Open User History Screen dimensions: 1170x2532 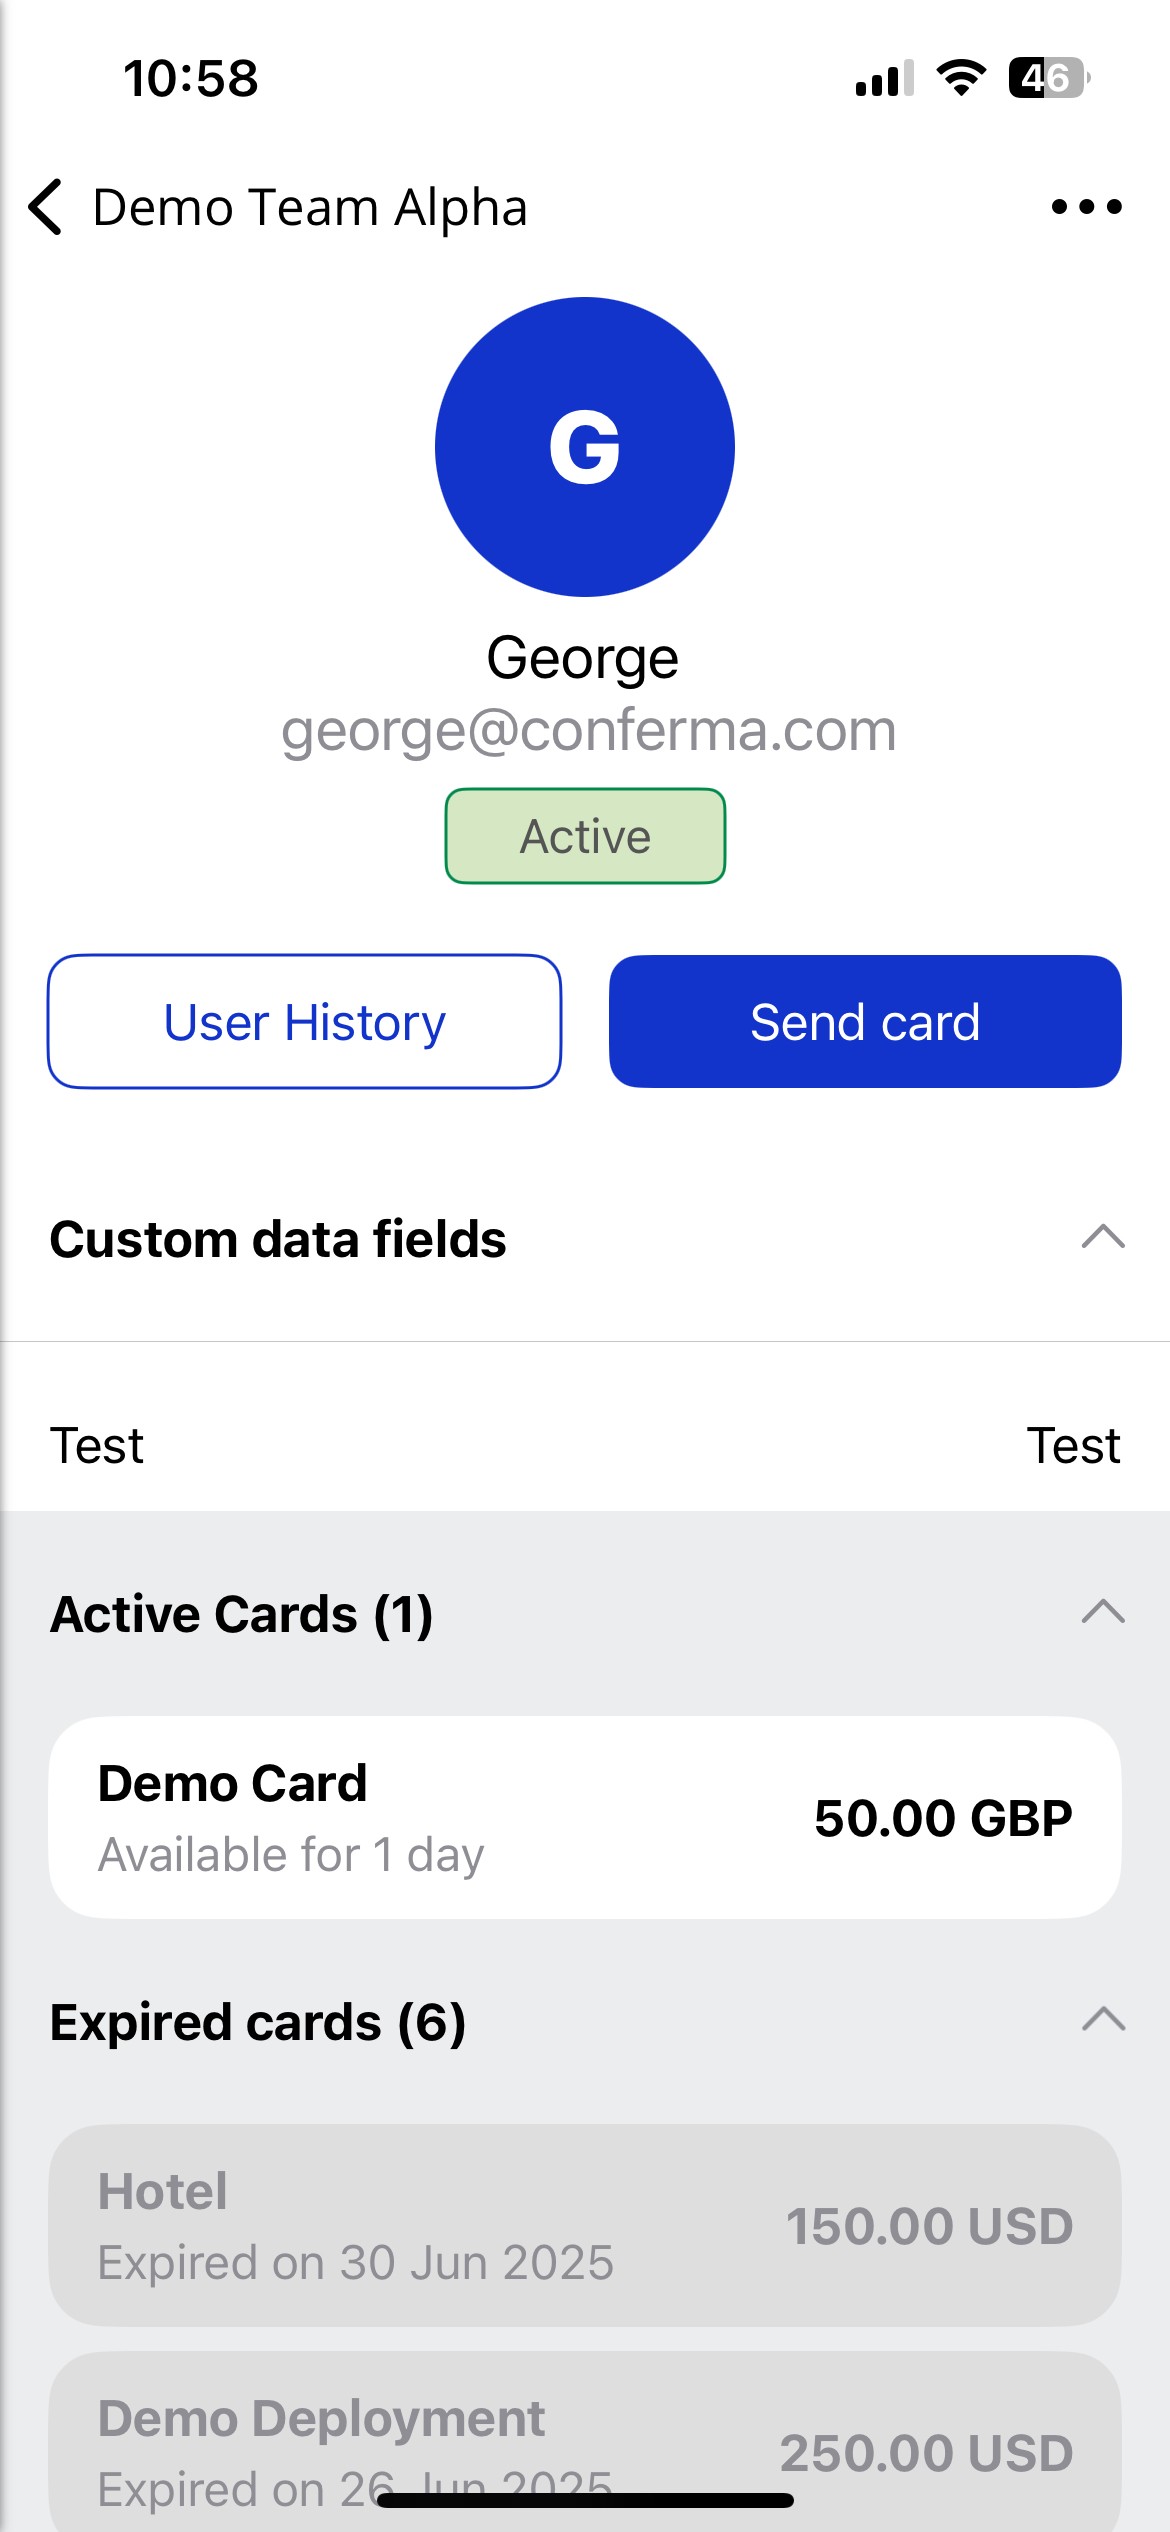[304, 1021]
